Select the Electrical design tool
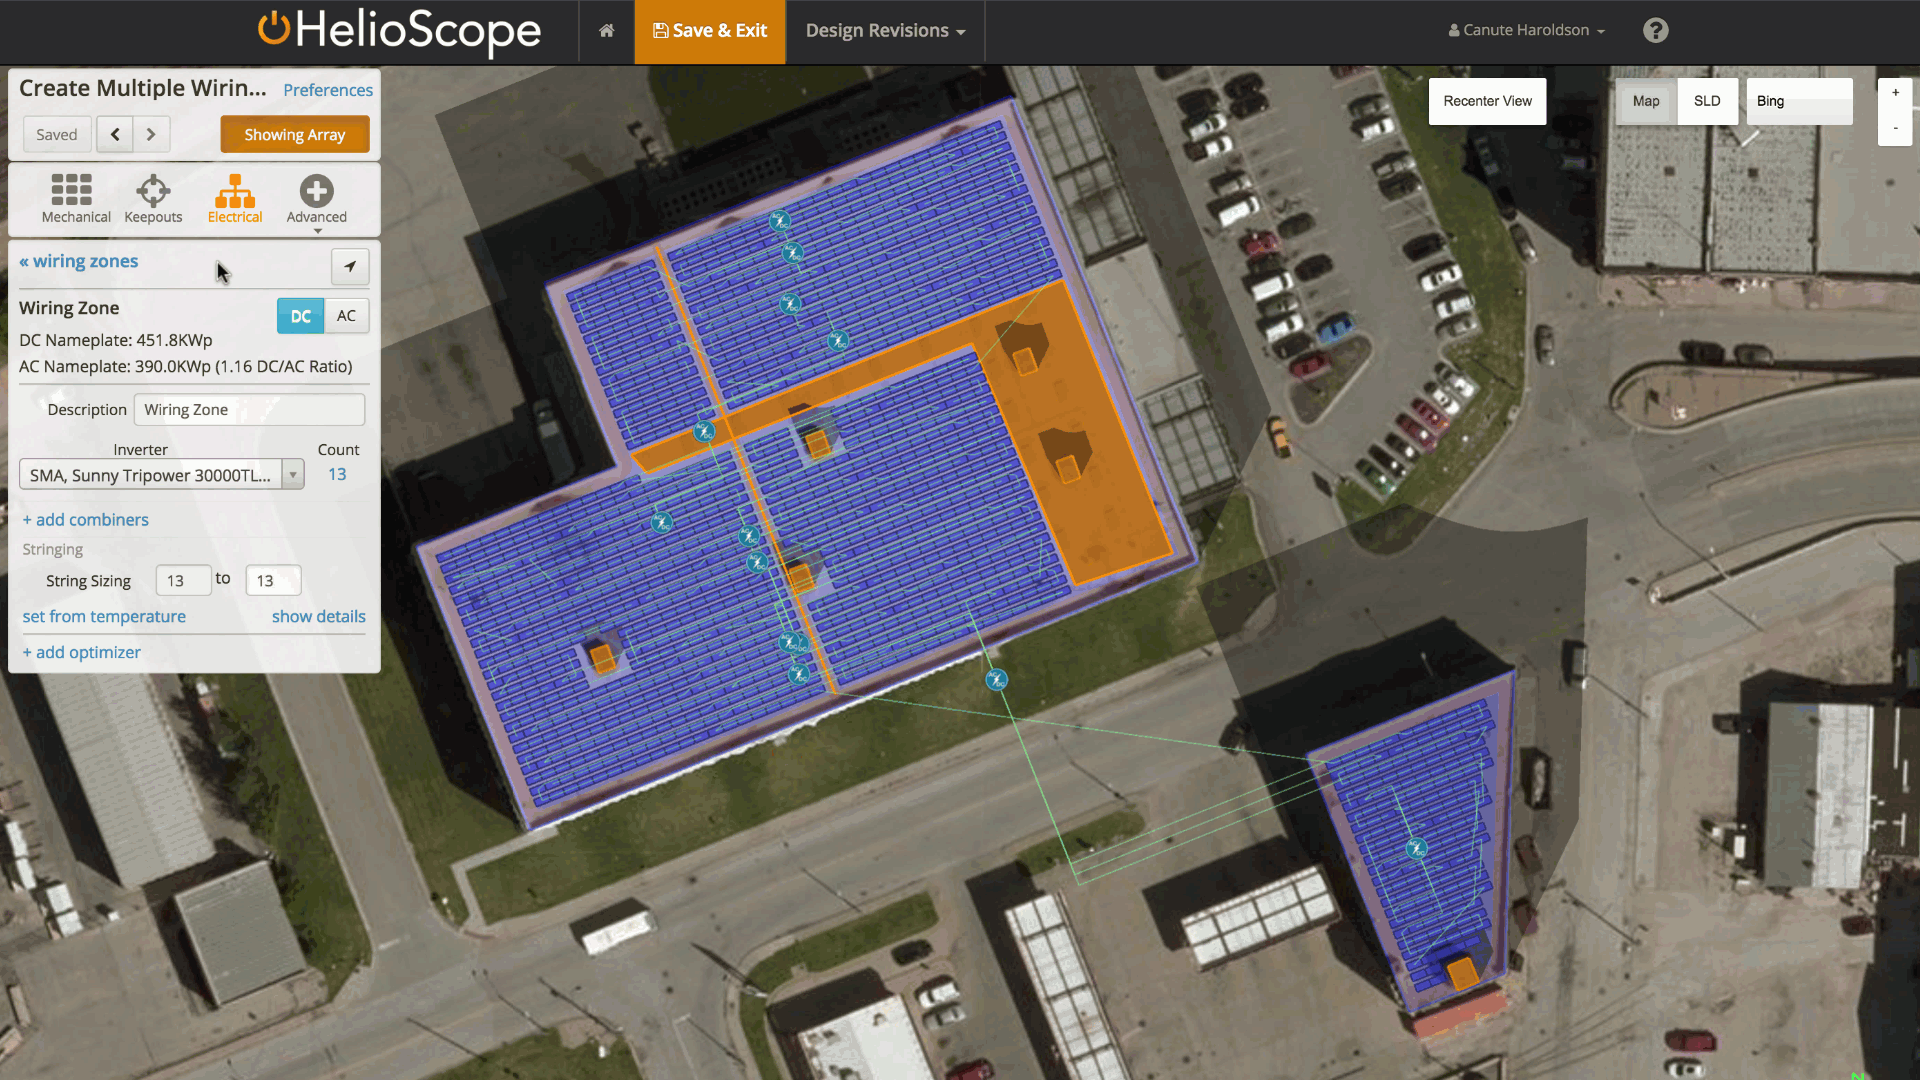Viewport: 1920px width, 1080px height. click(235, 199)
